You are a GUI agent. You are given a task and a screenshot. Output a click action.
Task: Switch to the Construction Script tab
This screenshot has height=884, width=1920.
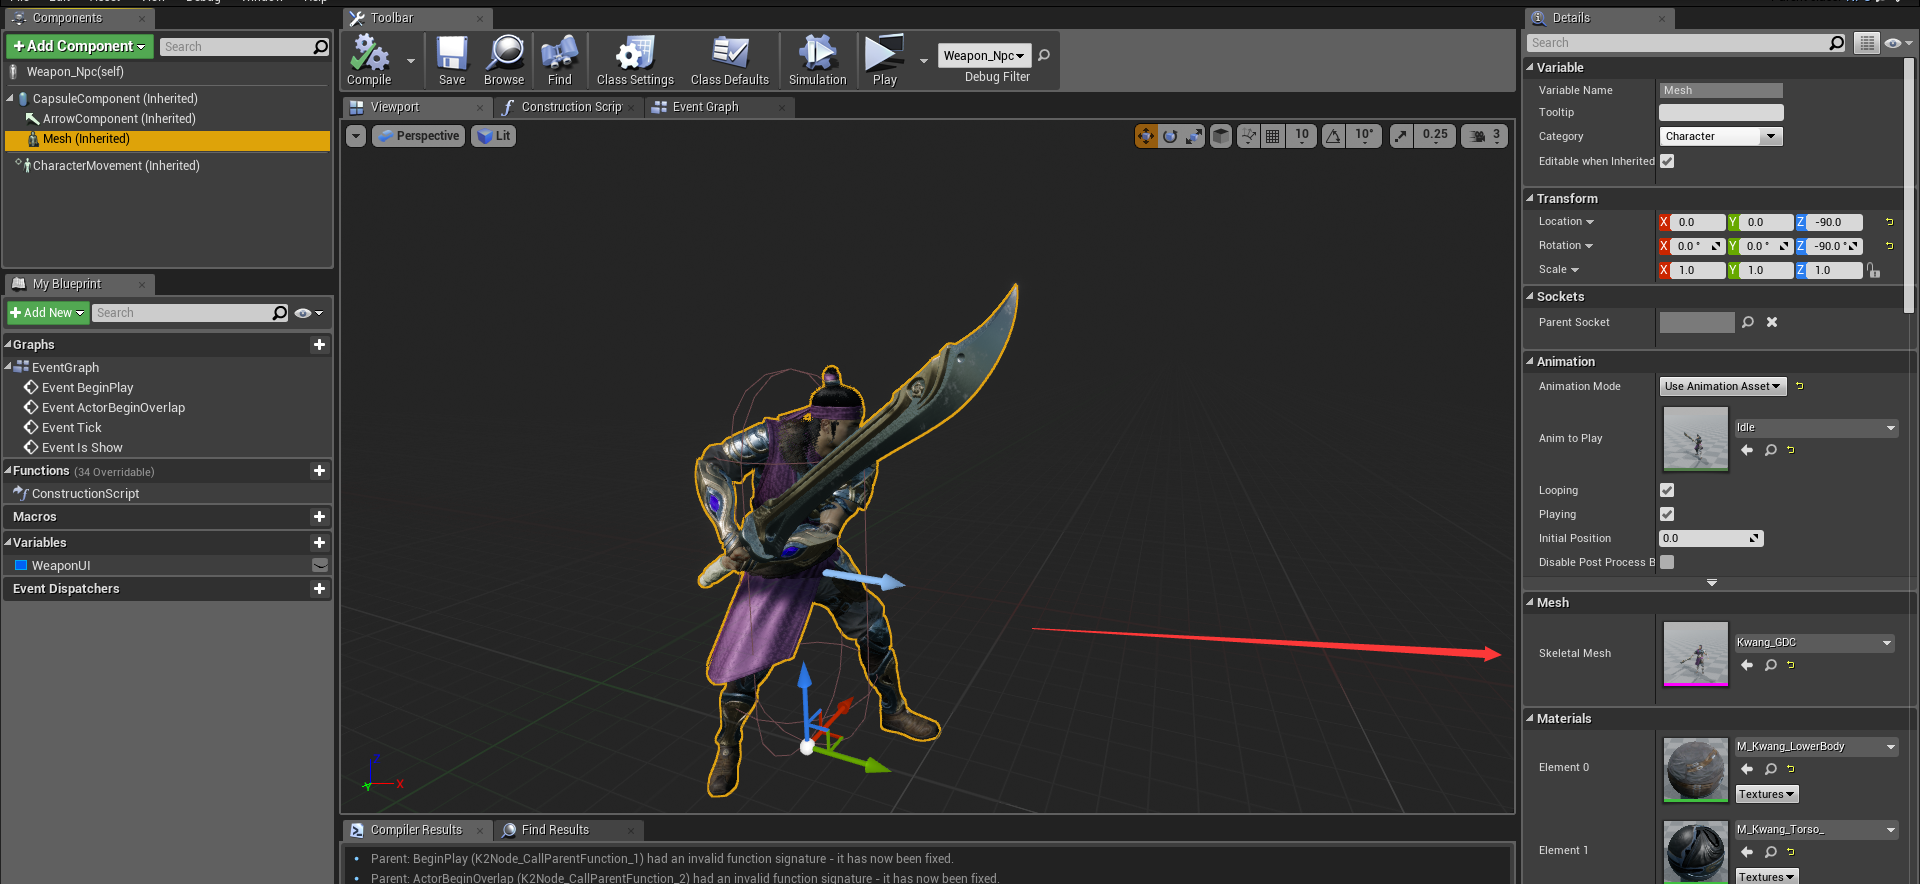[x=571, y=107]
